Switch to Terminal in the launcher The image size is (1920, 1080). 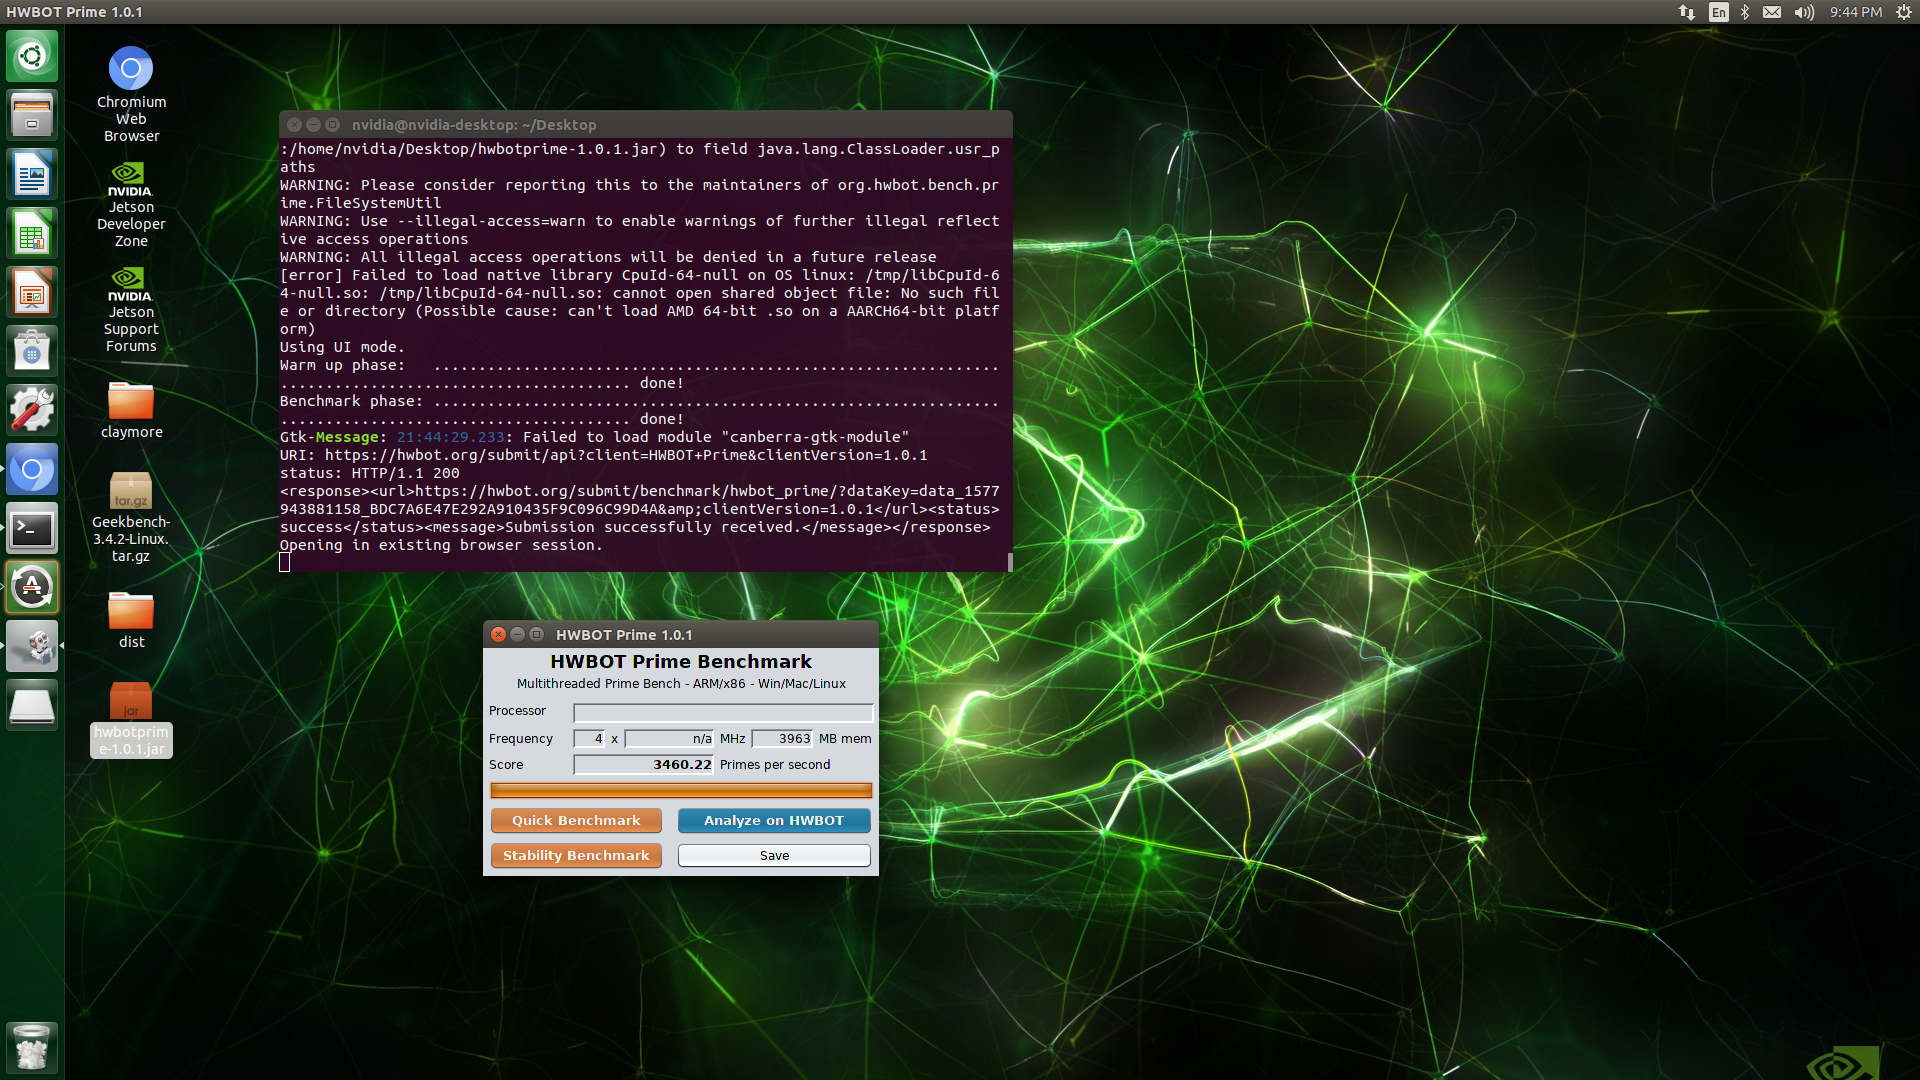(x=32, y=528)
